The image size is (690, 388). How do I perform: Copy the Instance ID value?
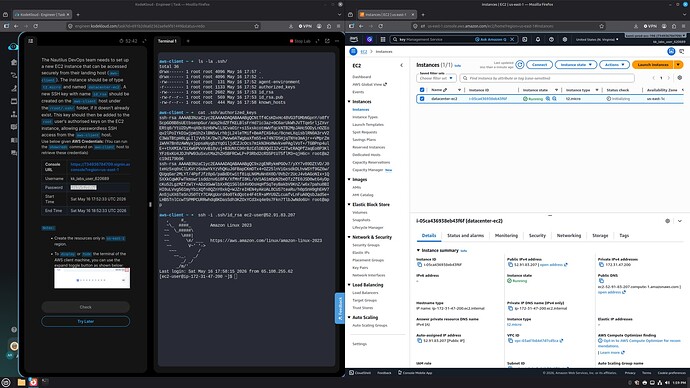click(419, 265)
